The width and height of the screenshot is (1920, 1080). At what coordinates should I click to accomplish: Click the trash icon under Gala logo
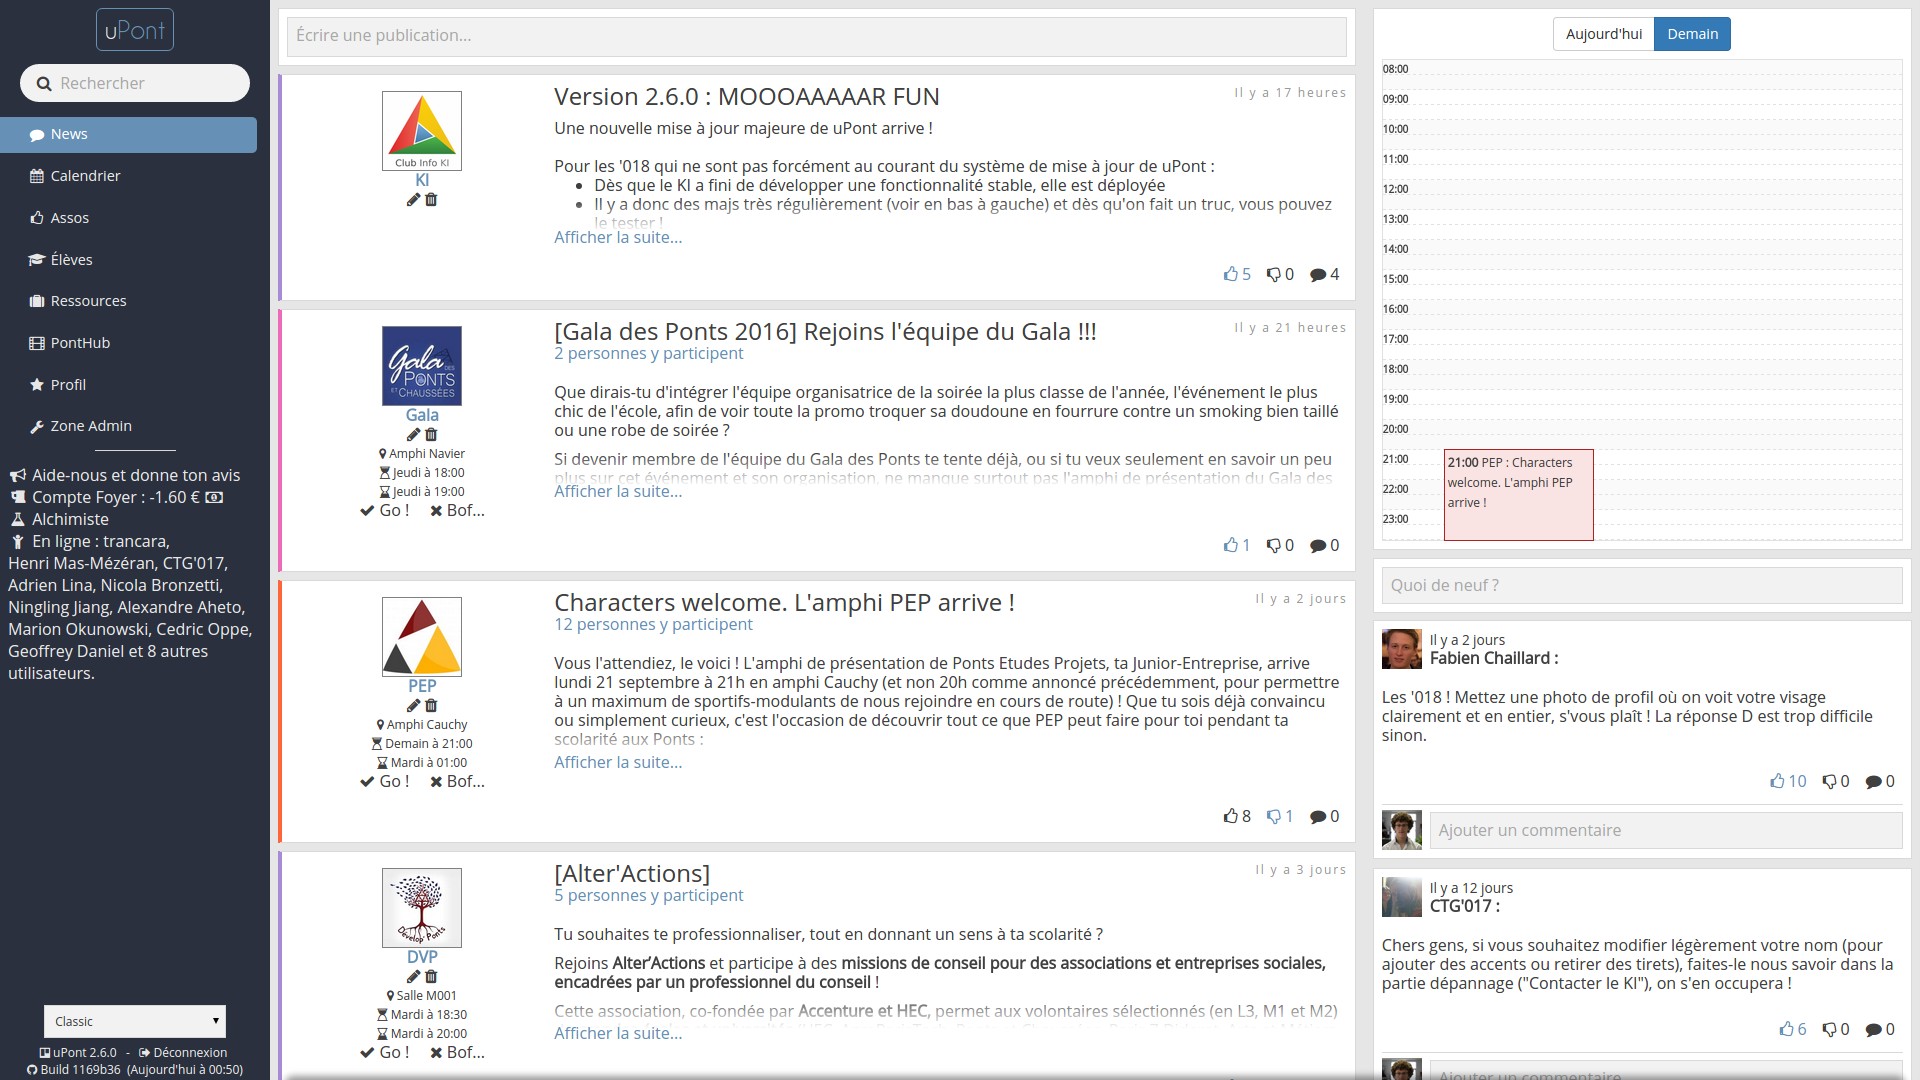(431, 435)
